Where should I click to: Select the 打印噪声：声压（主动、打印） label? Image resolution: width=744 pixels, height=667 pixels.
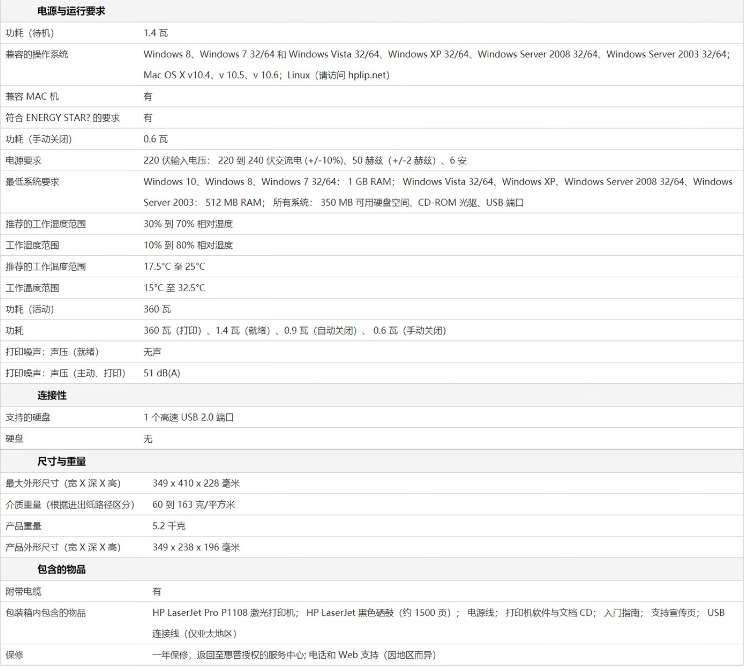(x=65, y=373)
